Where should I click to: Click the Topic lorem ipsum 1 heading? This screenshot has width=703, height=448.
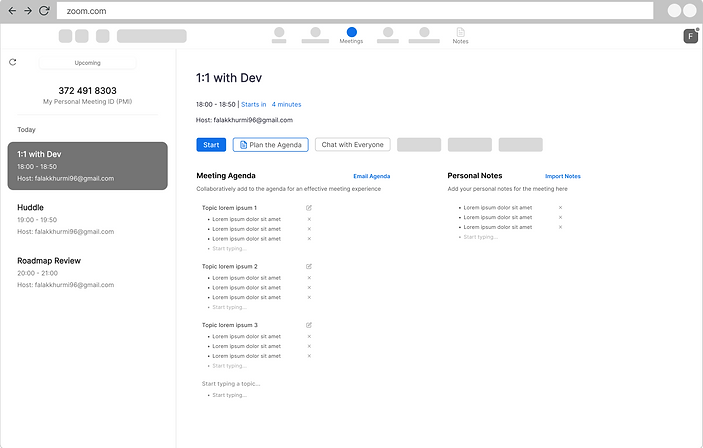(x=229, y=208)
